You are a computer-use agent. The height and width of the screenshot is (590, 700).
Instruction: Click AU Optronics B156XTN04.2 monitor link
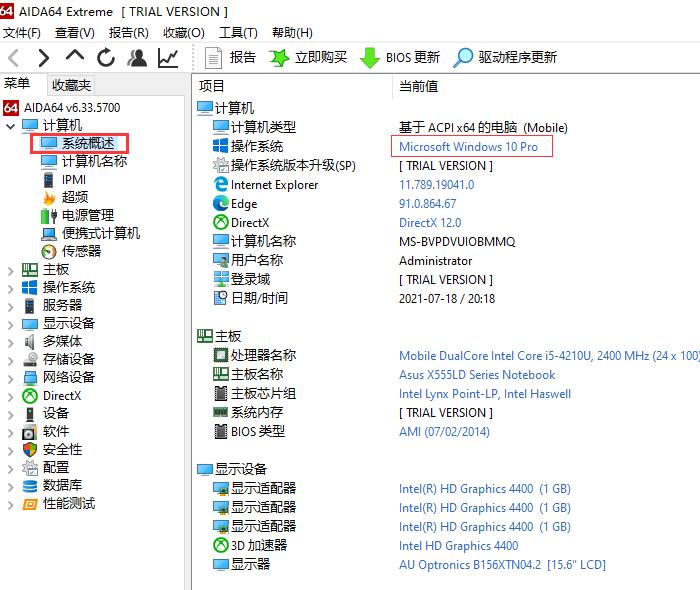502,565
